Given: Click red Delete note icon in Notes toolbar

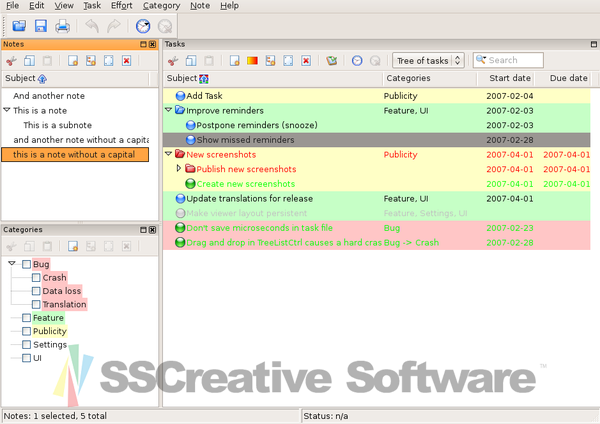Looking at the screenshot, I should pos(127,60).
